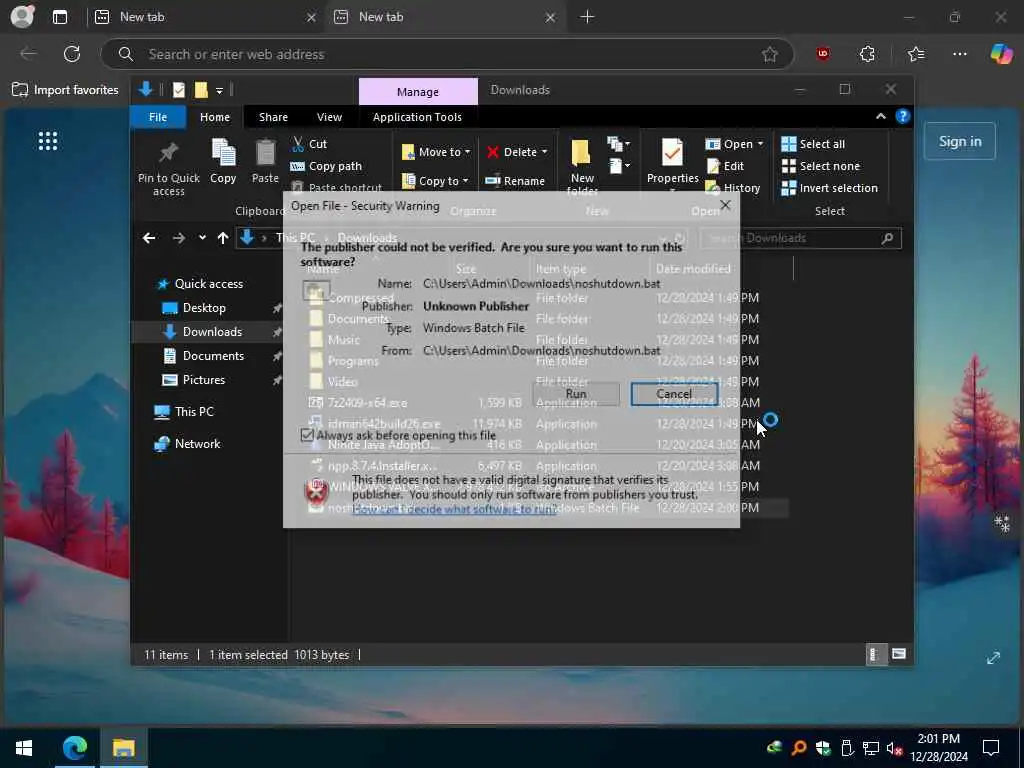The height and width of the screenshot is (768, 1024).
Task: Open the View ribbon tab
Action: [x=329, y=117]
